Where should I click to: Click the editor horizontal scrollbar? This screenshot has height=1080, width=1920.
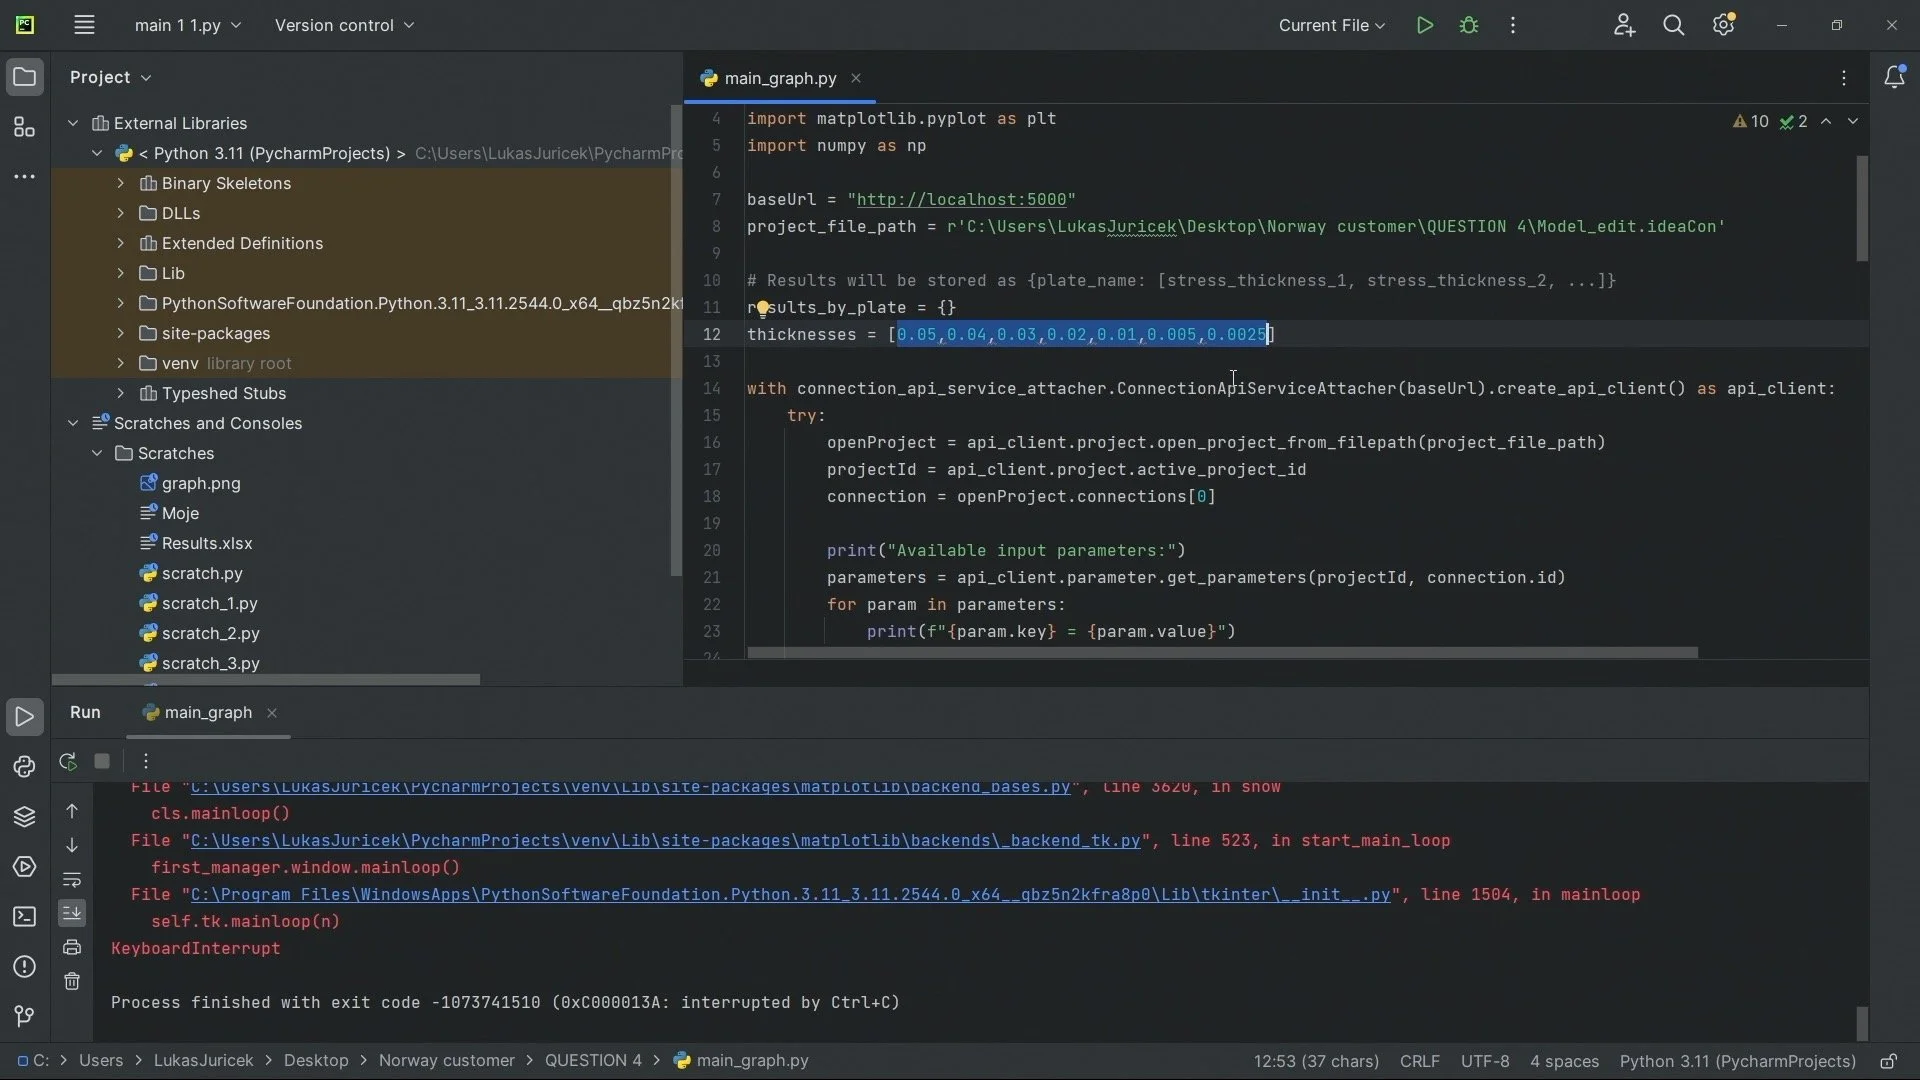click(1222, 653)
